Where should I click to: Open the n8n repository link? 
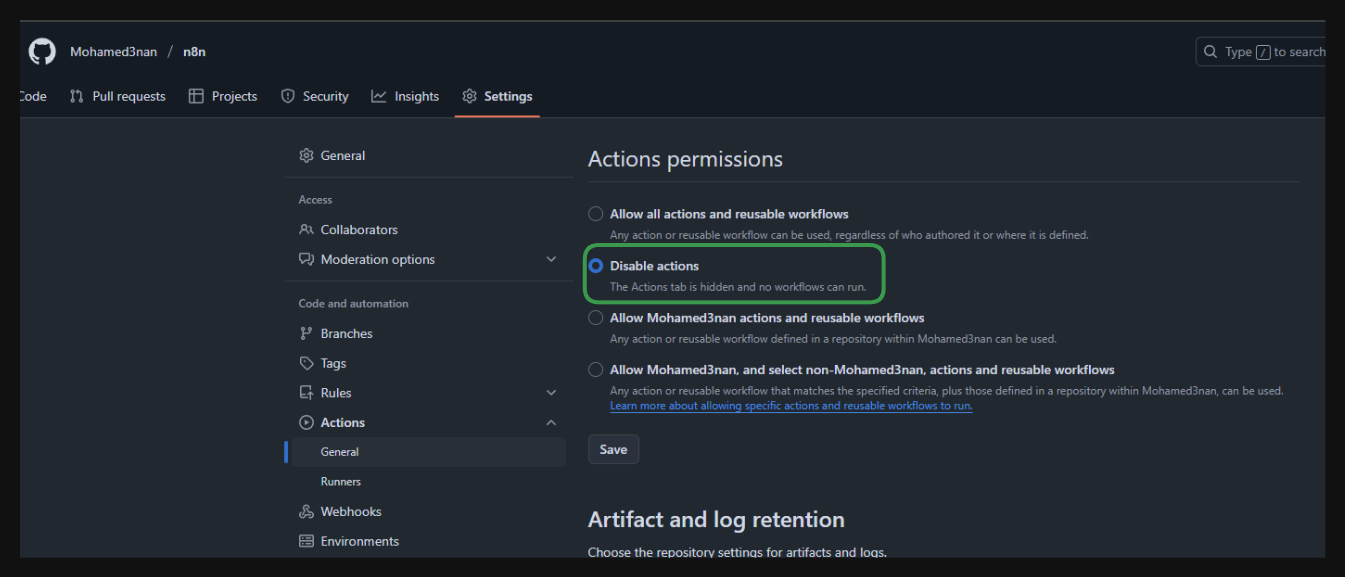point(194,52)
